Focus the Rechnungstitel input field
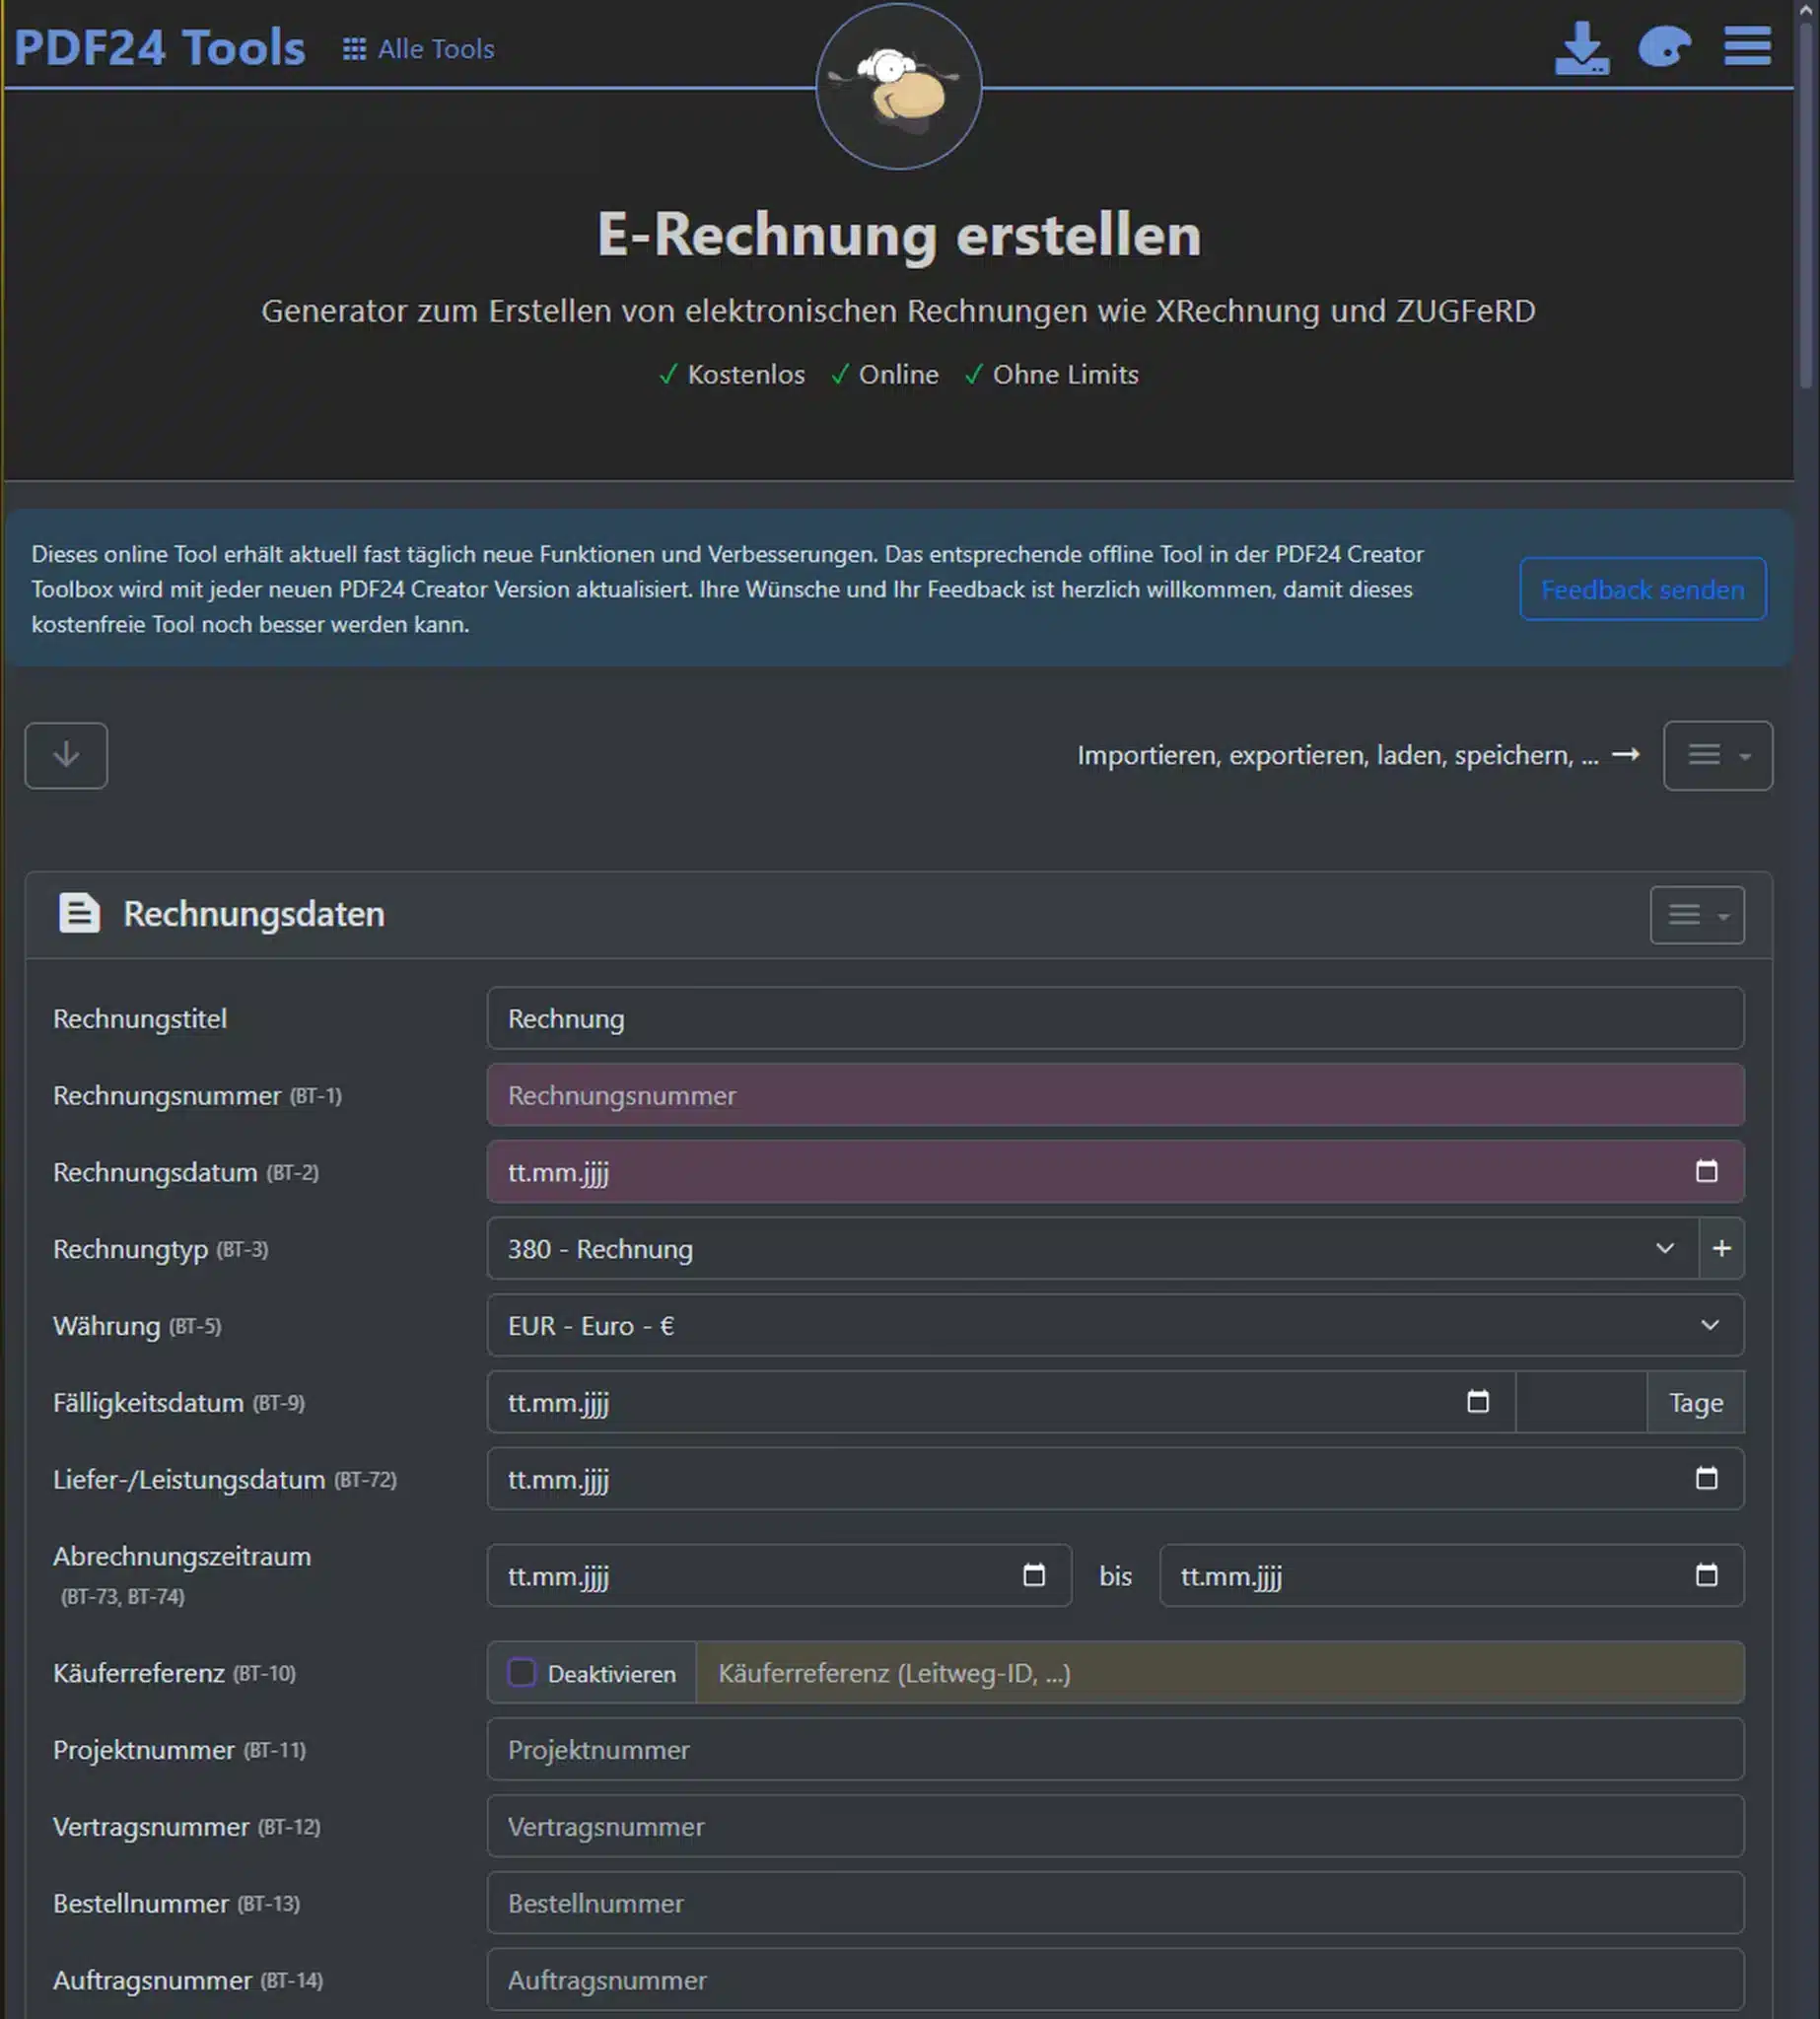 click(x=1115, y=1018)
